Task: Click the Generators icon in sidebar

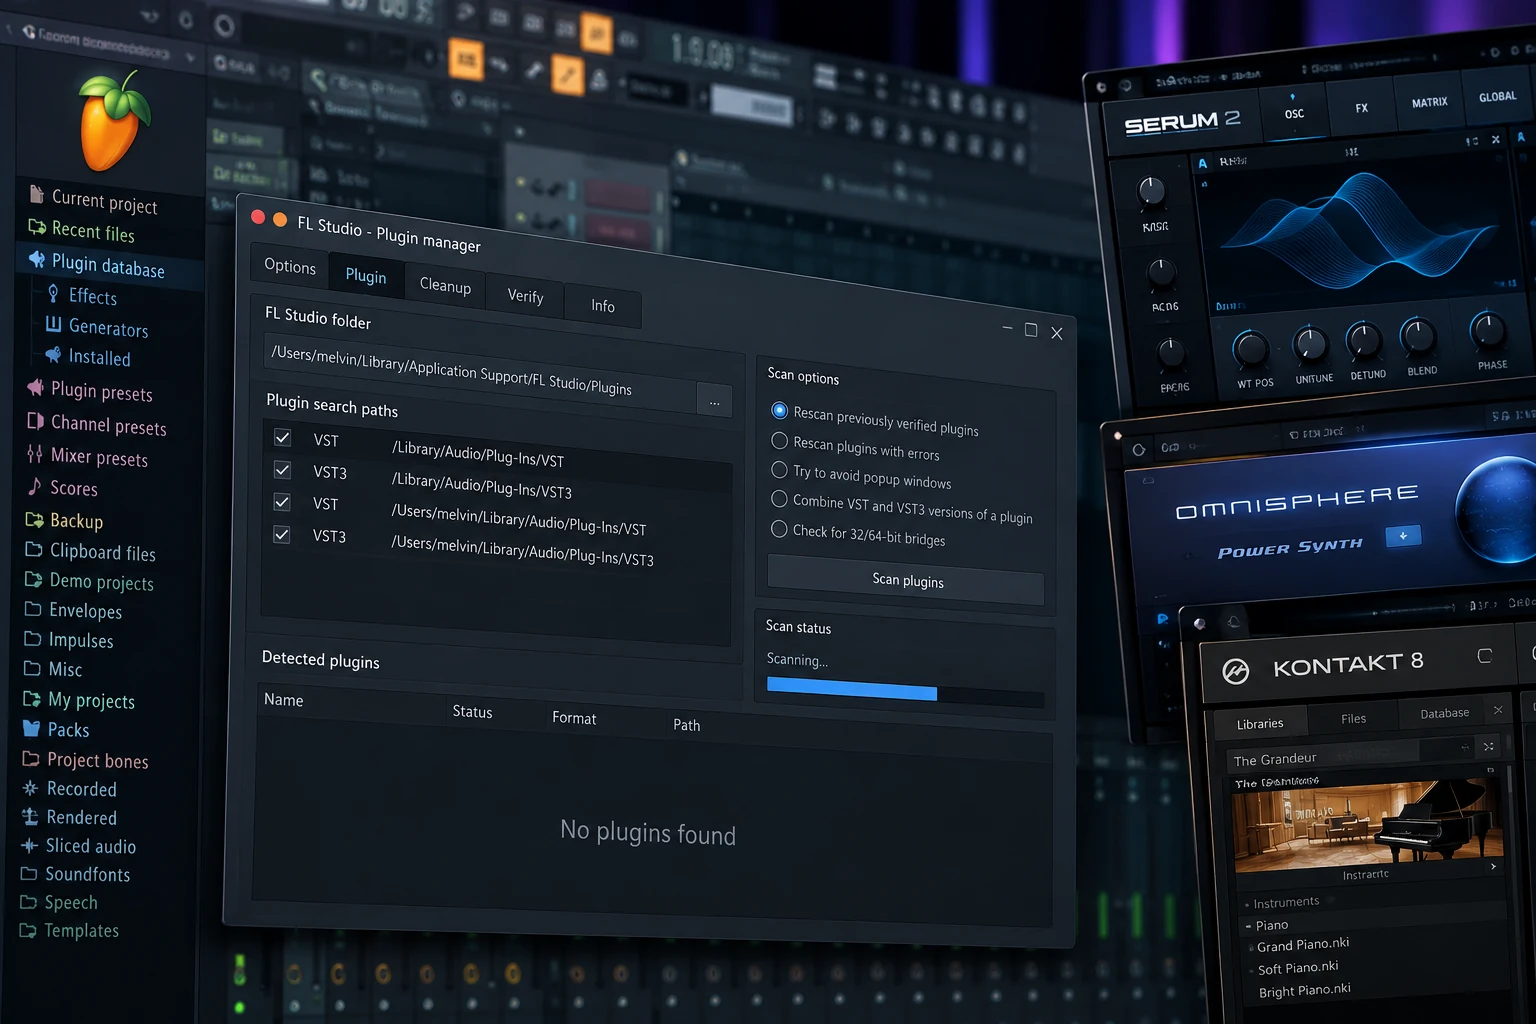Action: [x=53, y=324]
